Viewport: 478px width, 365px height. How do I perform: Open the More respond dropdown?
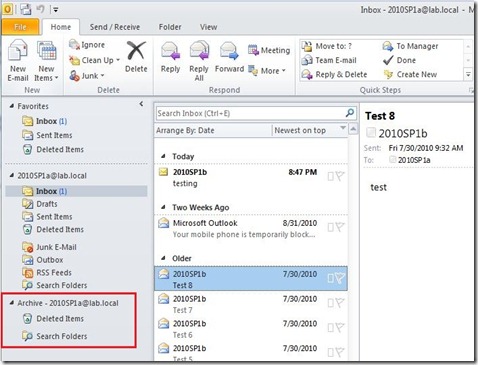click(x=267, y=71)
